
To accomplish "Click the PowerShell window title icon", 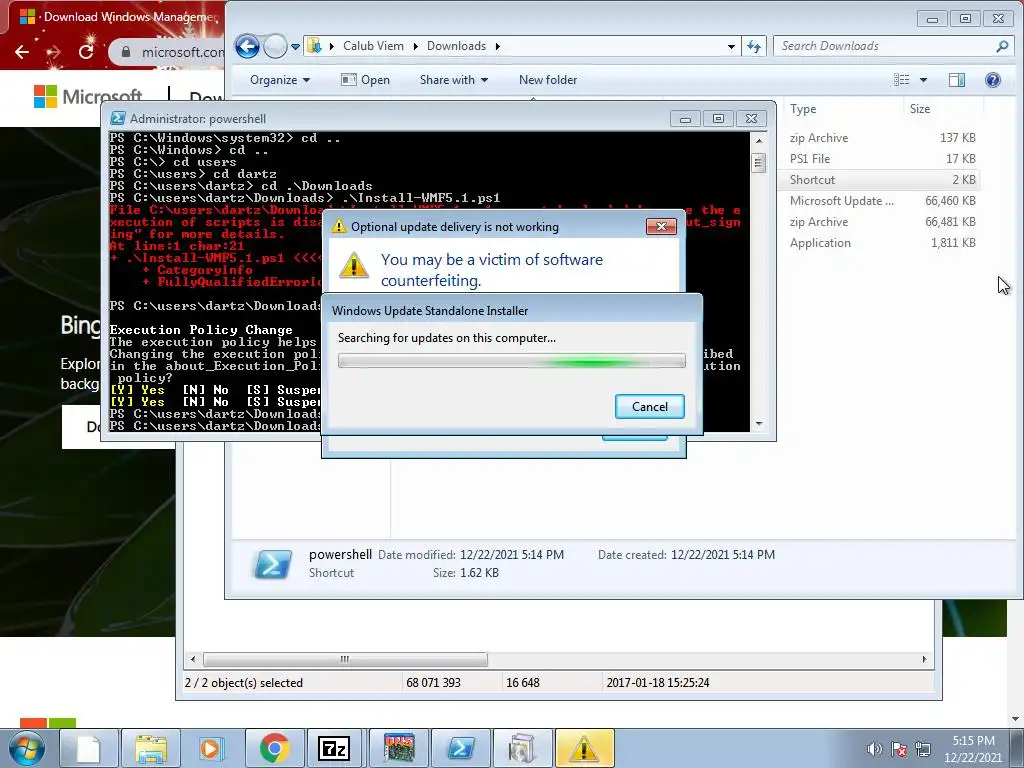I will pos(118,118).
